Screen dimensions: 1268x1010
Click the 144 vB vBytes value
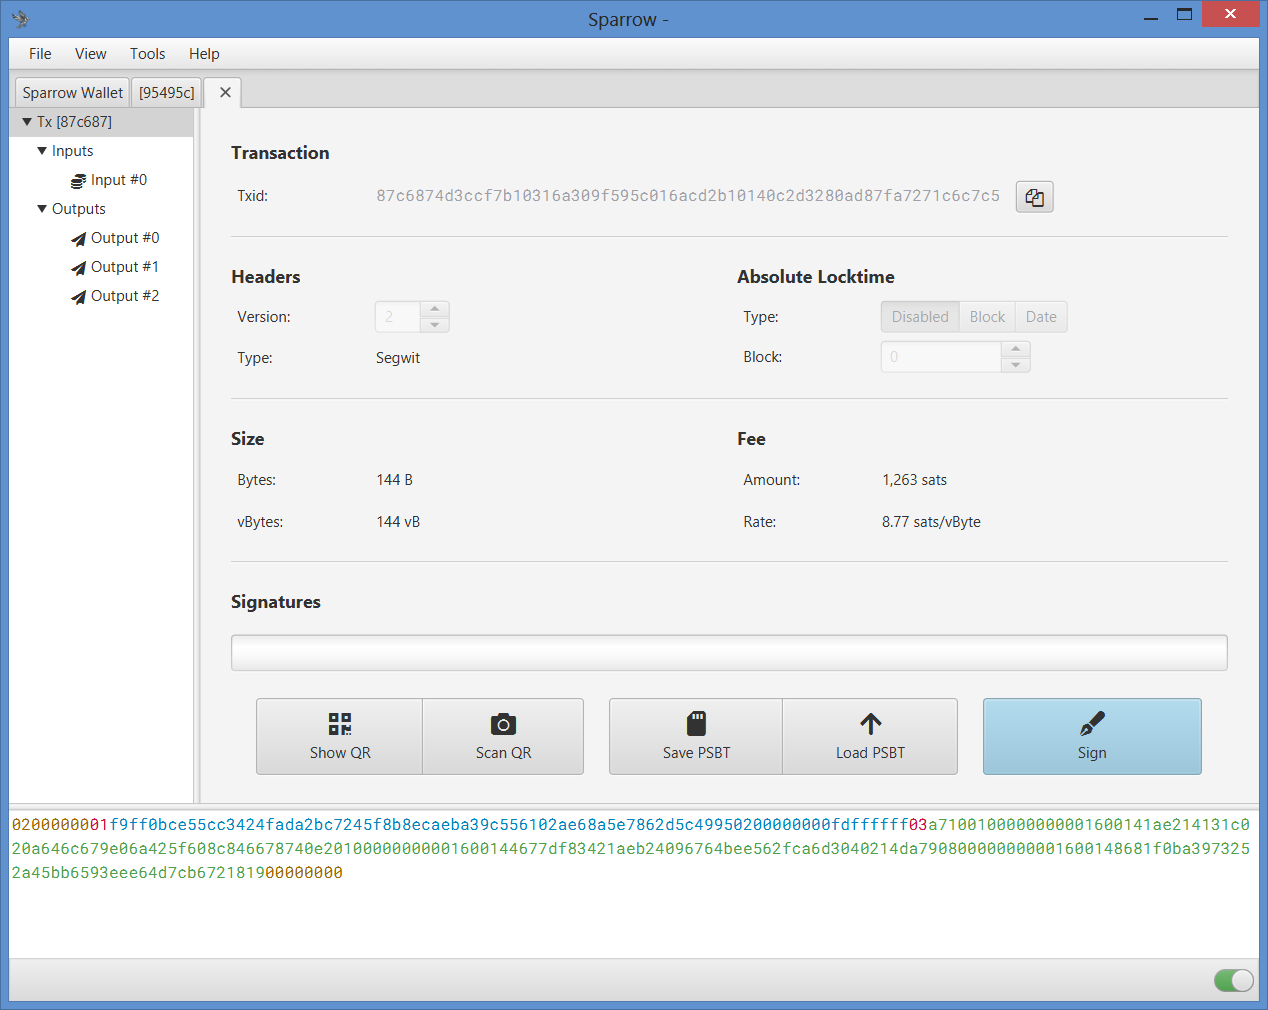(398, 522)
